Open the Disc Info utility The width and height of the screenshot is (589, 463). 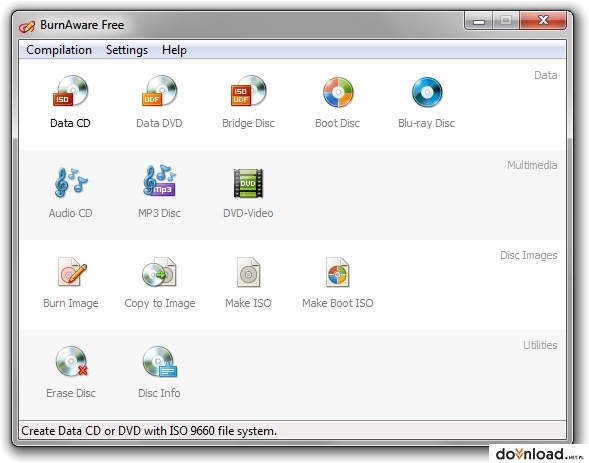click(160, 362)
